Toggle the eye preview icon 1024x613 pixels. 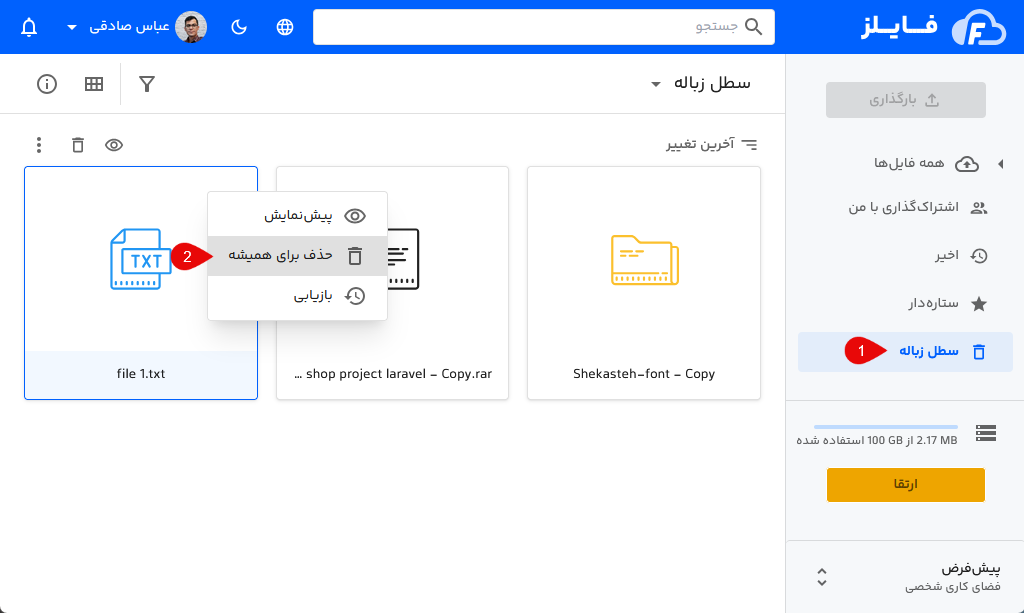click(x=114, y=145)
